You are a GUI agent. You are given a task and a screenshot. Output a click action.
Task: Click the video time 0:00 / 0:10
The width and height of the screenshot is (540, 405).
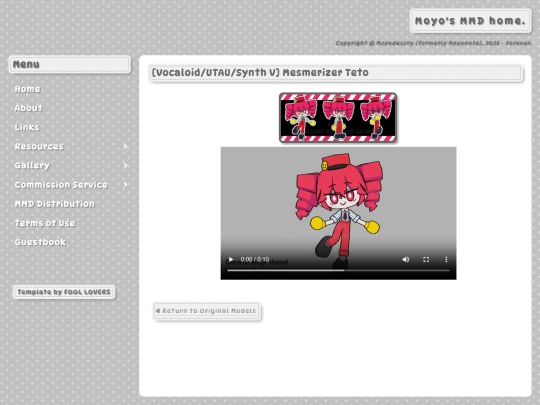[255, 259]
